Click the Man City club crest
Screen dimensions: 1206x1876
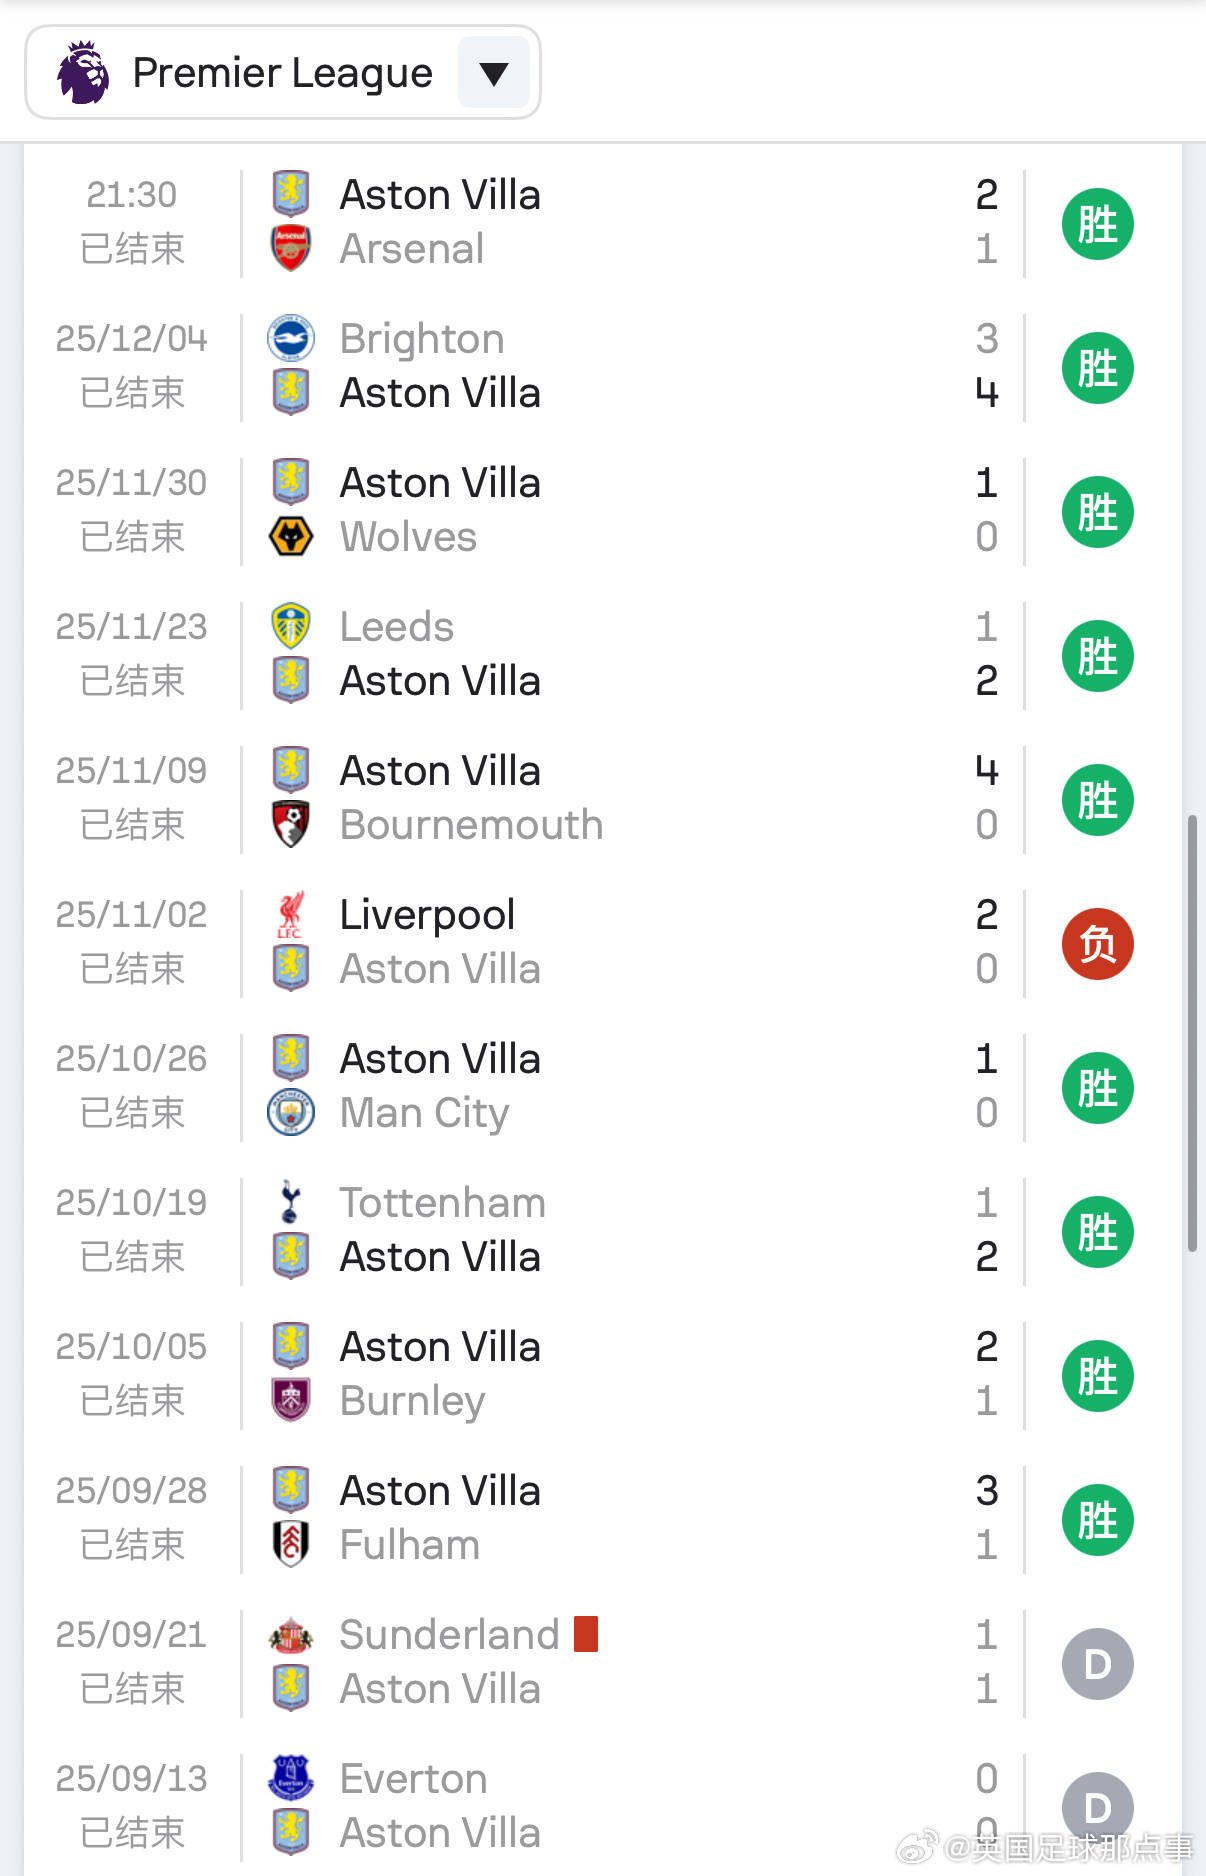tap(291, 1112)
